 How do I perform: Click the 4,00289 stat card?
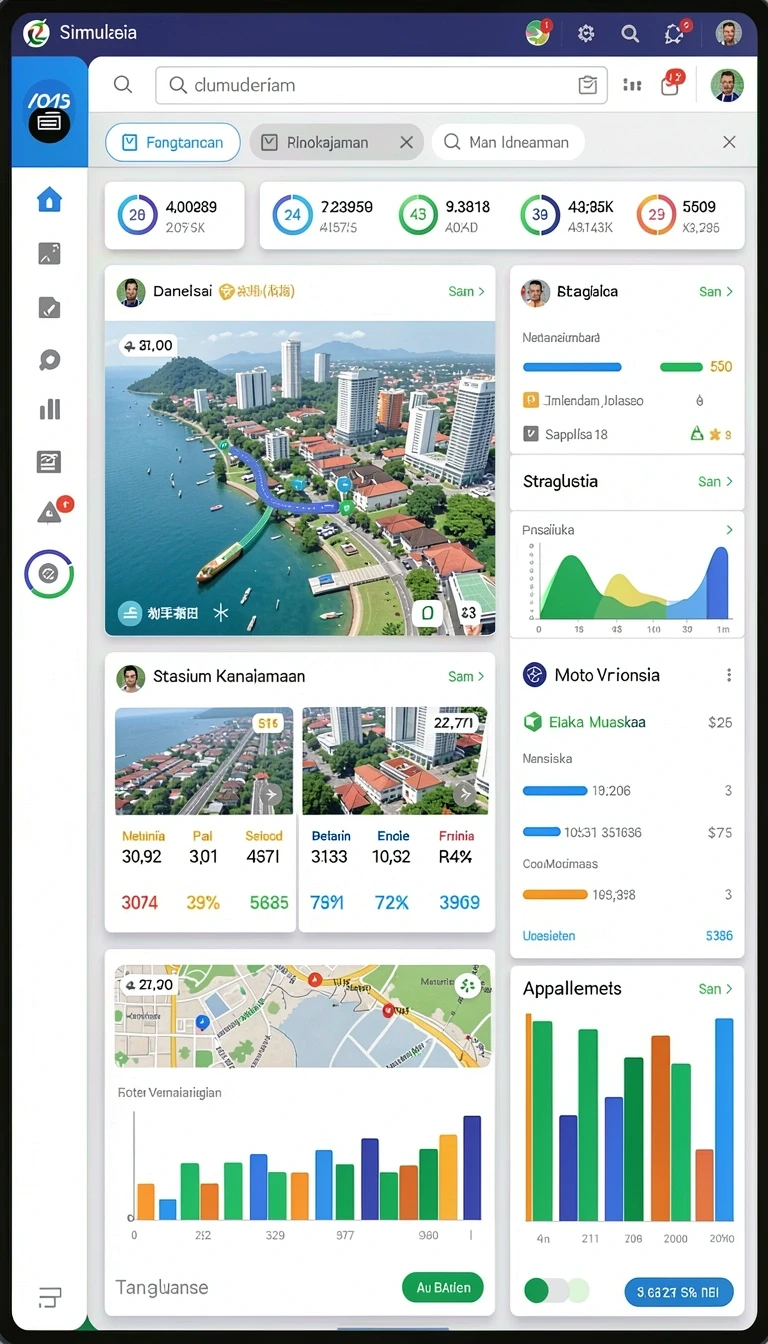pyautogui.click(x=174, y=215)
